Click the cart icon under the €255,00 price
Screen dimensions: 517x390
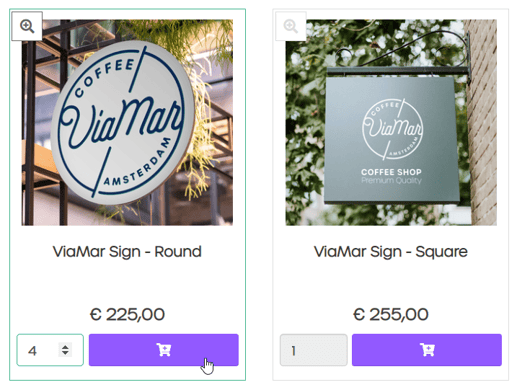point(427,350)
